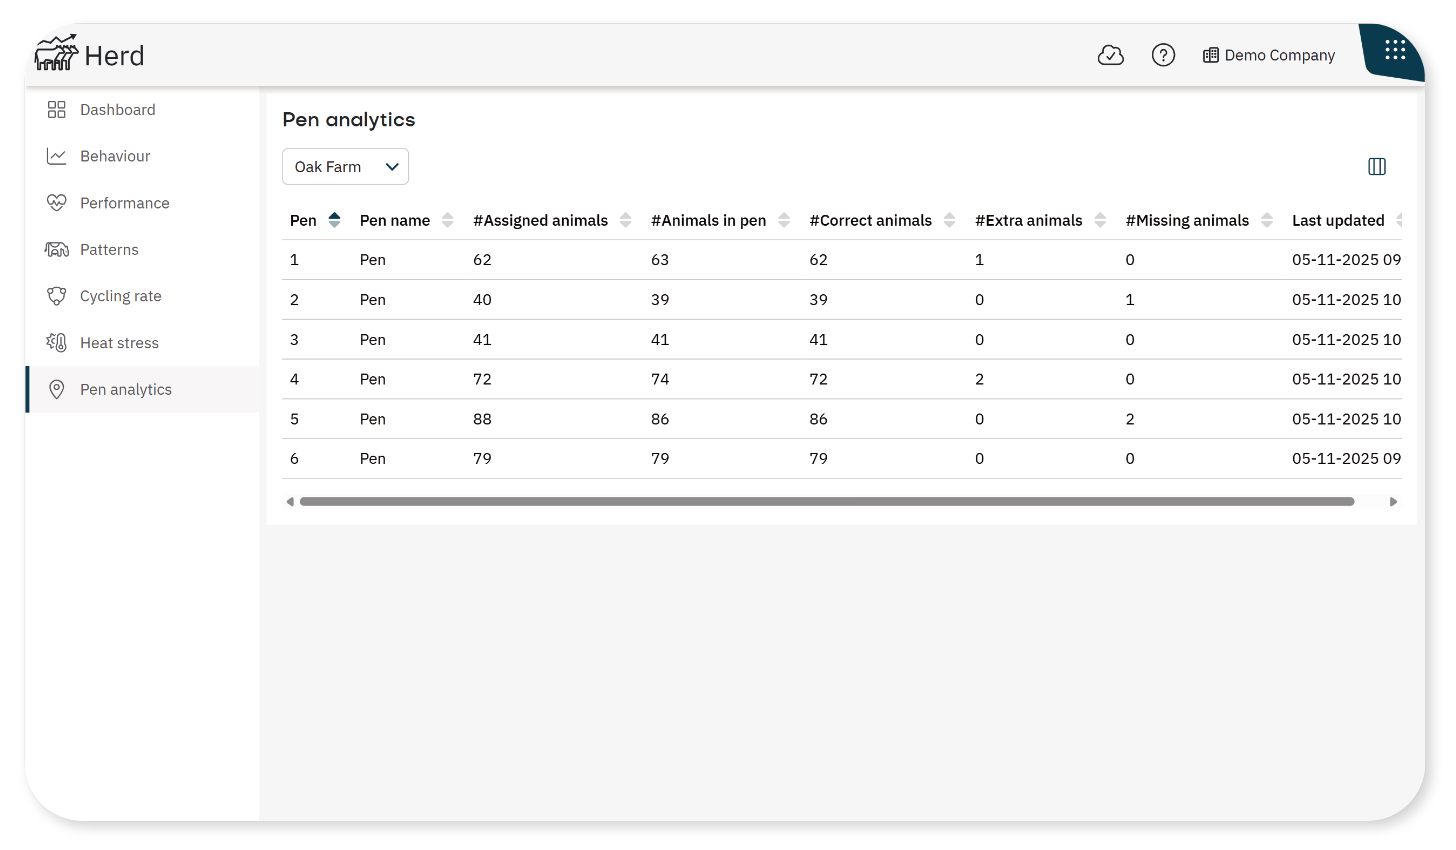
Task: Click the column settings icon
Action: click(1377, 167)
